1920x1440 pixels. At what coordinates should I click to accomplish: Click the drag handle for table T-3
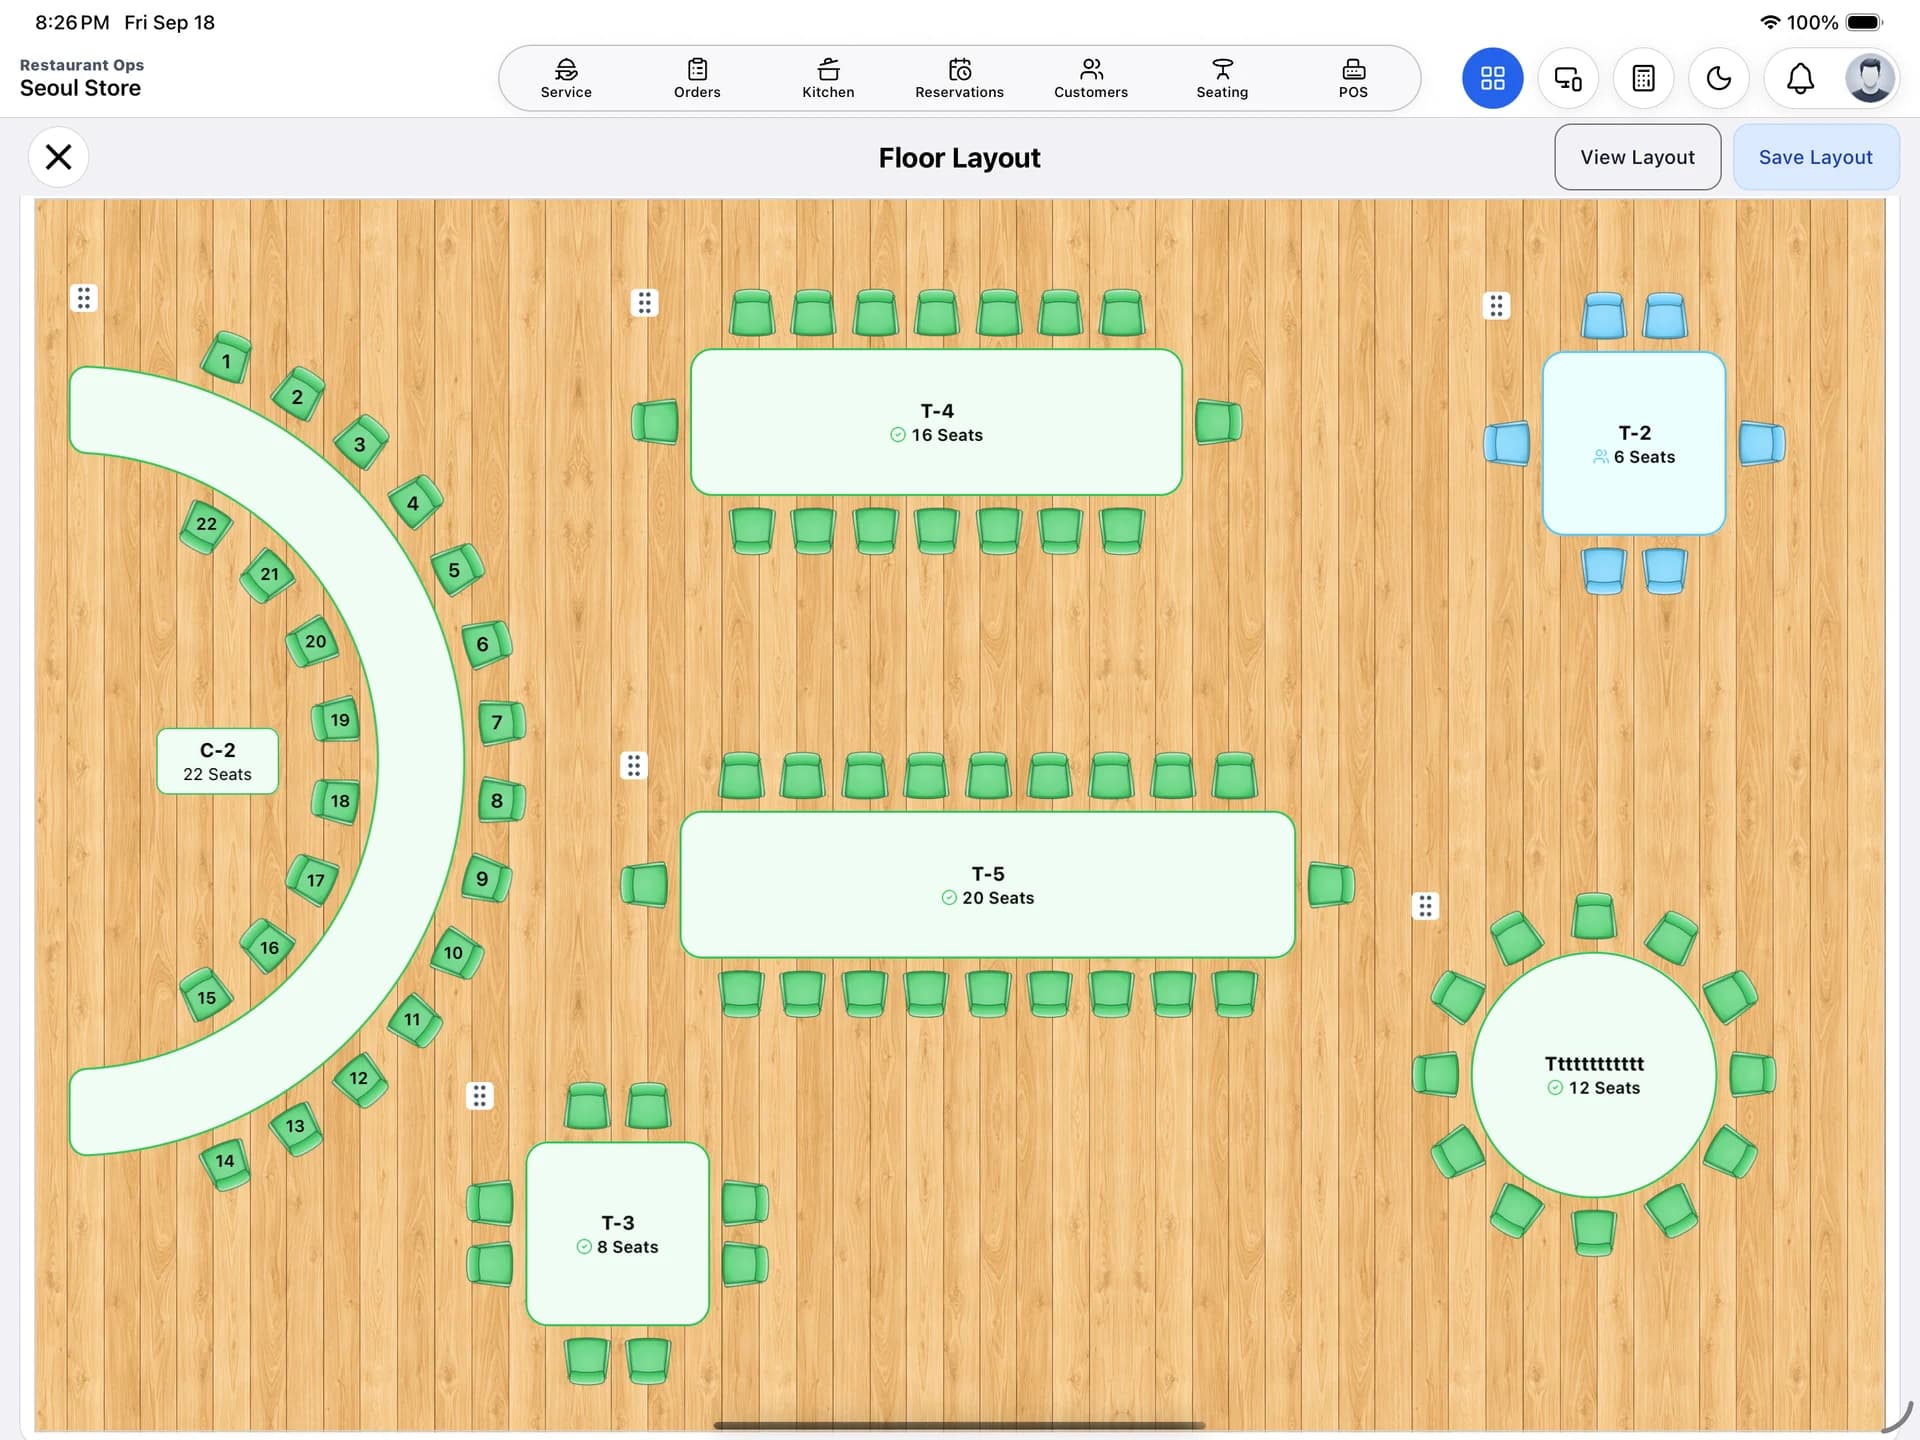tap(480, 1096)
